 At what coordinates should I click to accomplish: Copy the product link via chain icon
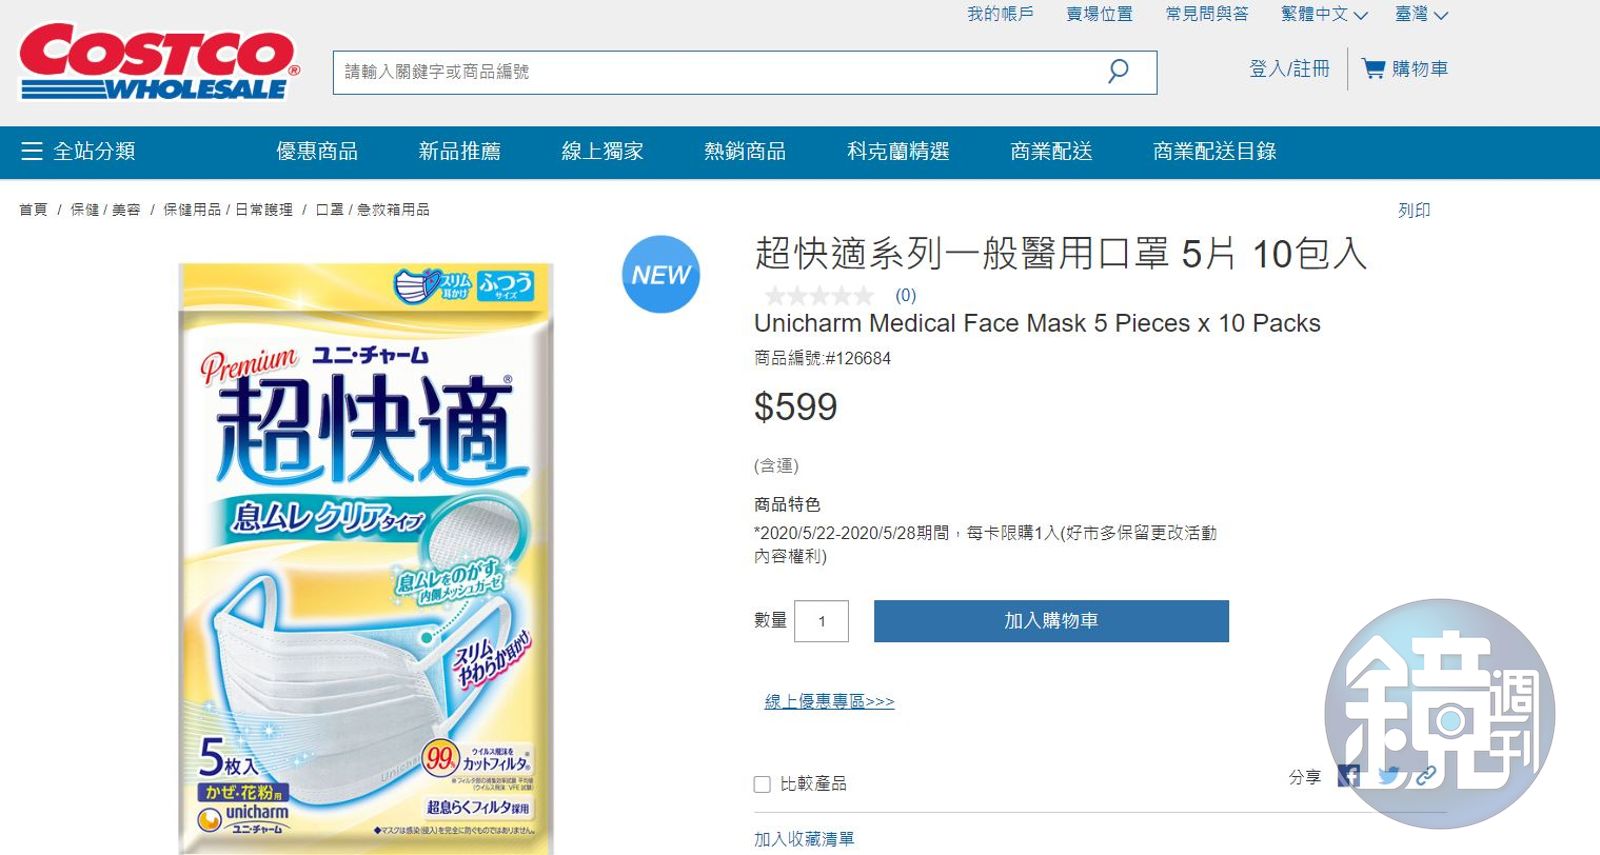coord(1425,776)
